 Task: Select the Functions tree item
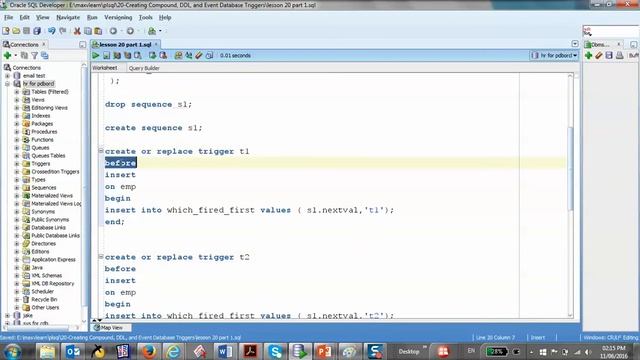point(42,140)
